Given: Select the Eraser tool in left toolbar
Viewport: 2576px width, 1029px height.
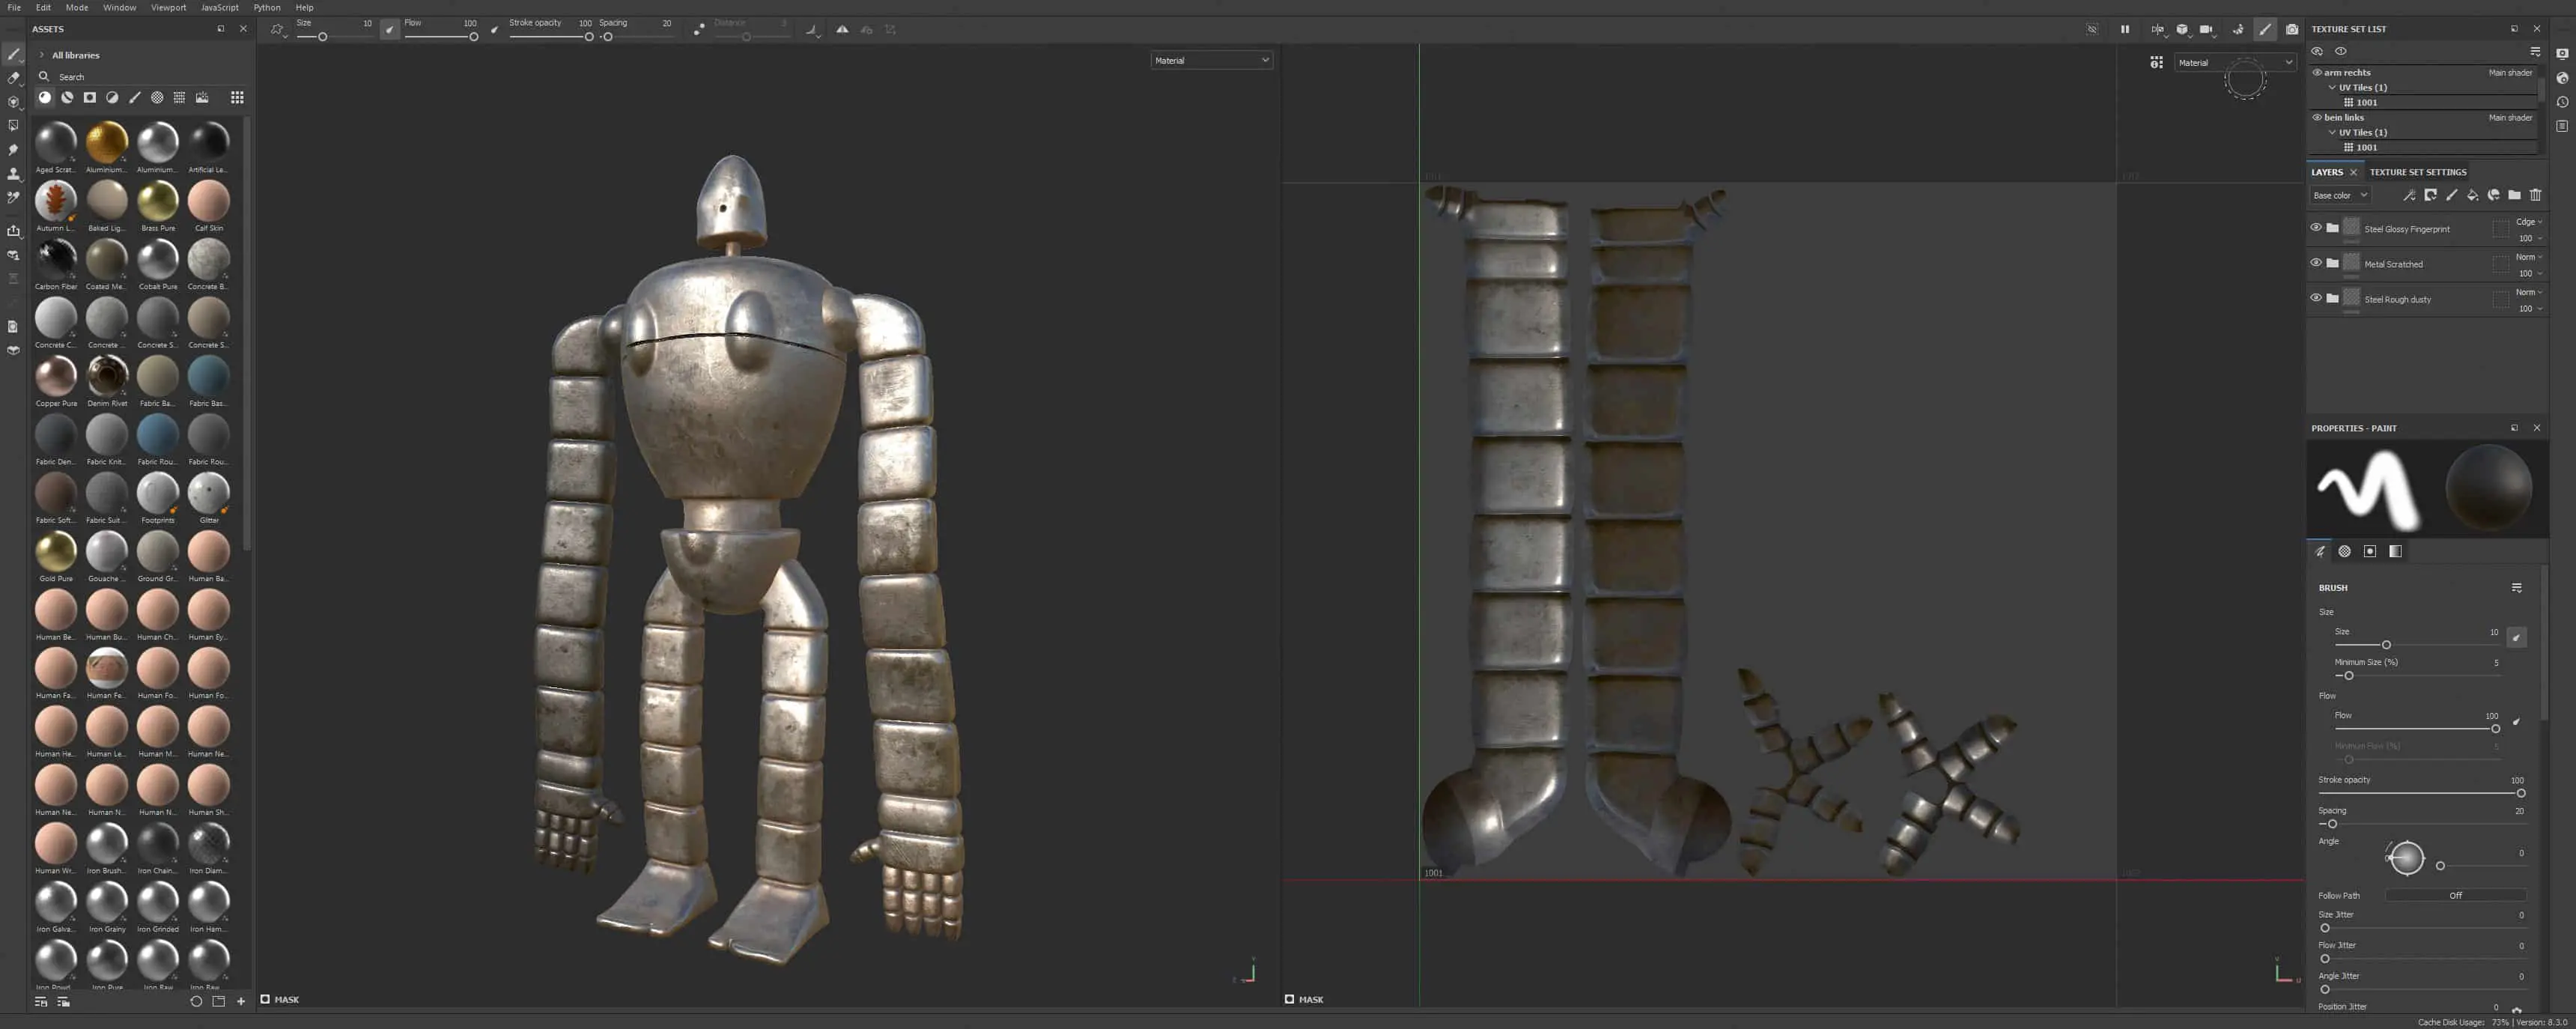Looking at the screenshot, I should point(13,77).
